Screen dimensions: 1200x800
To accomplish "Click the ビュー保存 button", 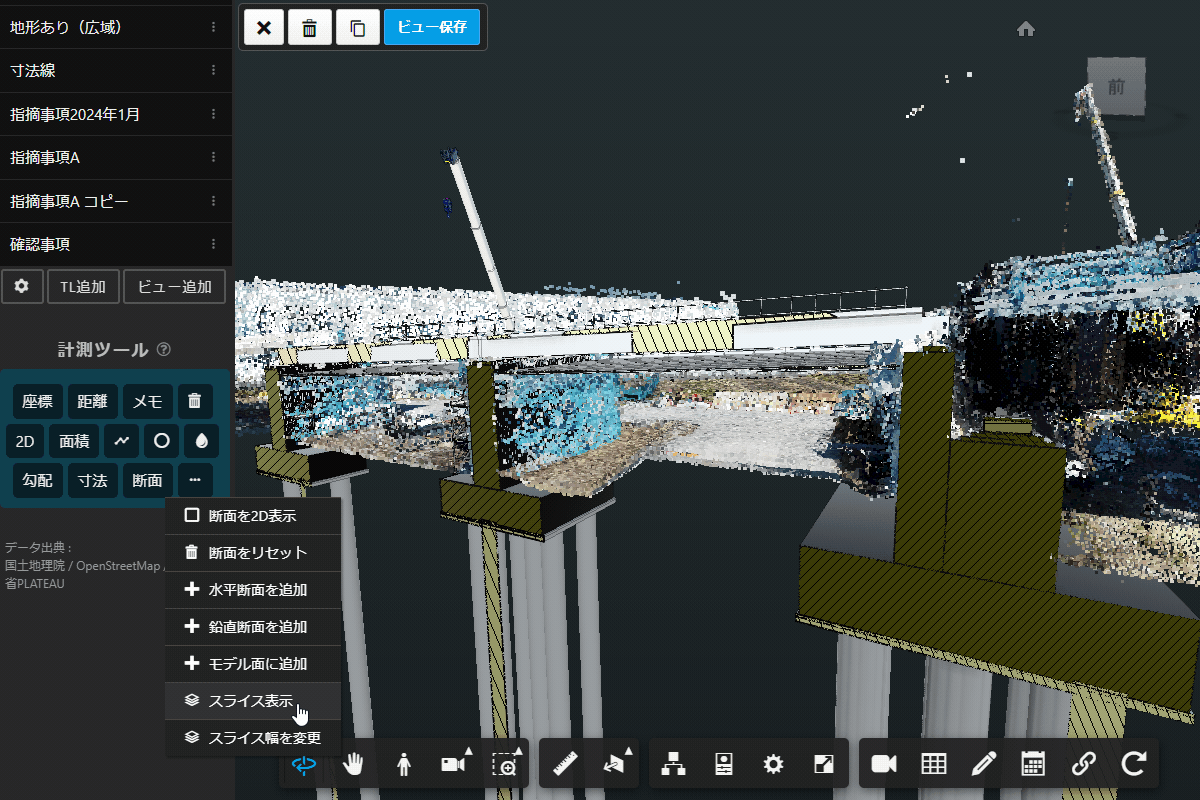I will [432, 28].
